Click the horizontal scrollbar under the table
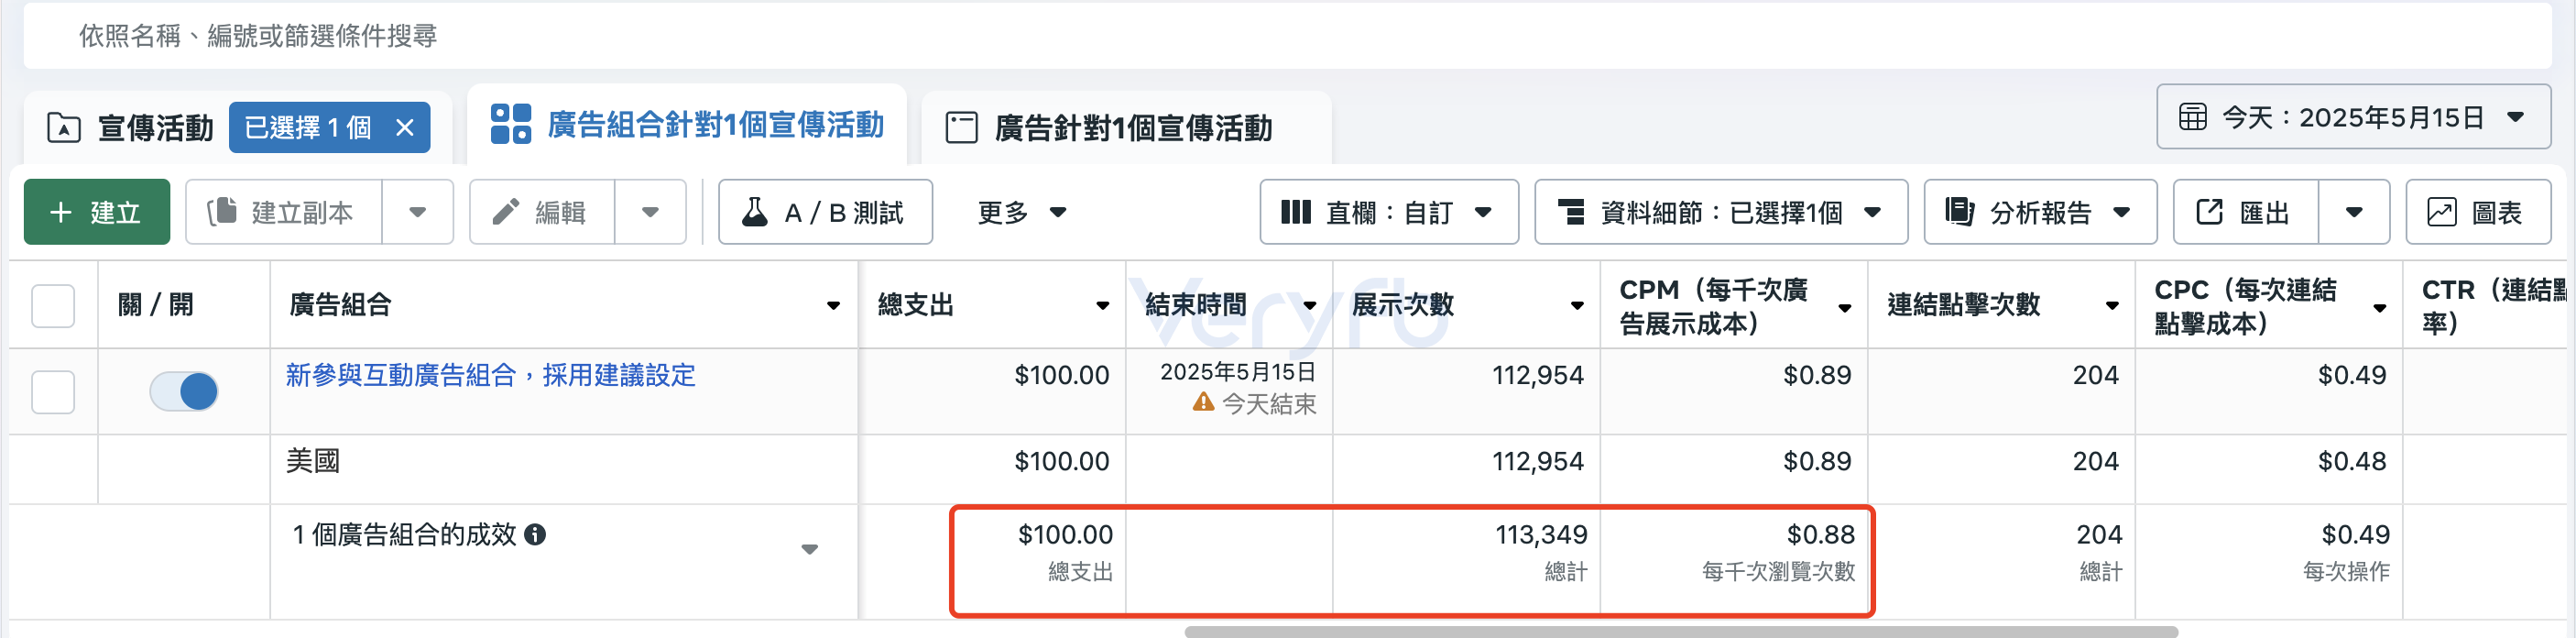Image resolution: width=2576 pixels, height=638 pixels. coord(1680,631)
